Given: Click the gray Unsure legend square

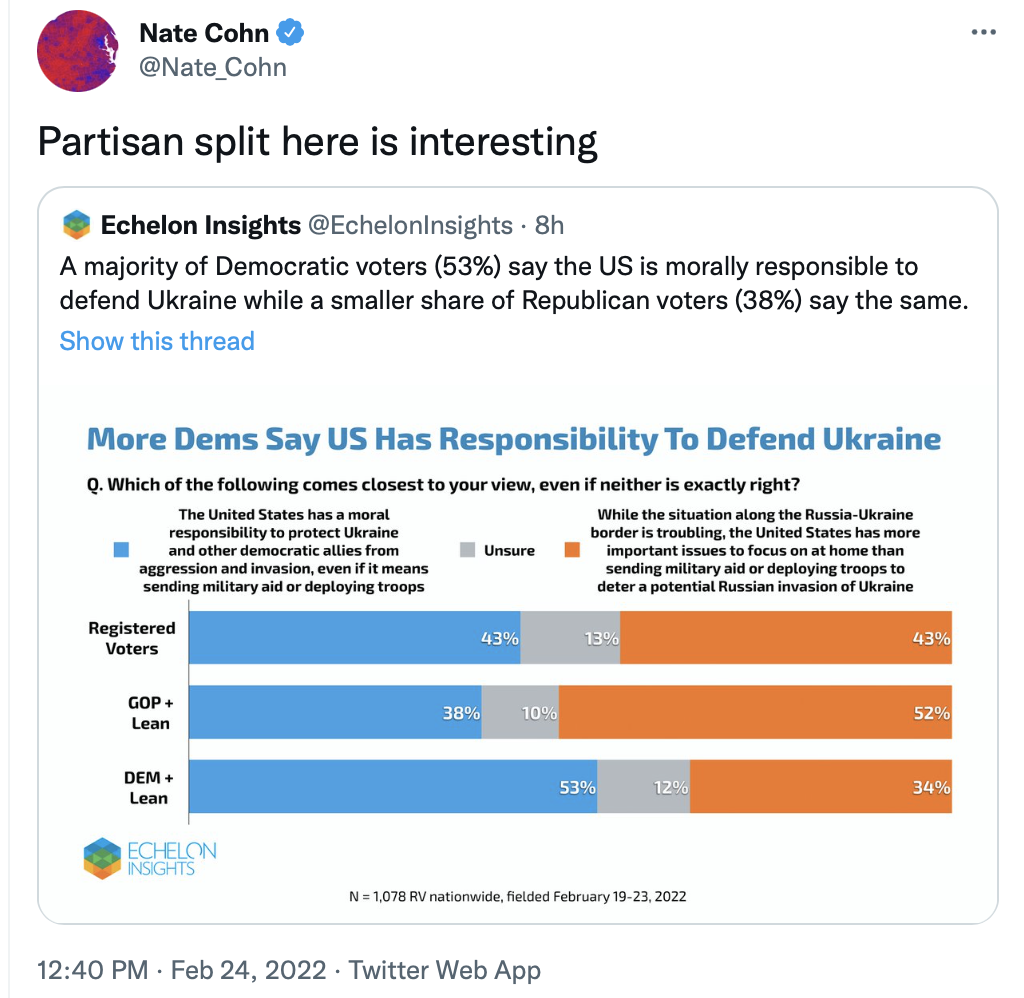Looking at the screenshot, I should click(467, 550).
